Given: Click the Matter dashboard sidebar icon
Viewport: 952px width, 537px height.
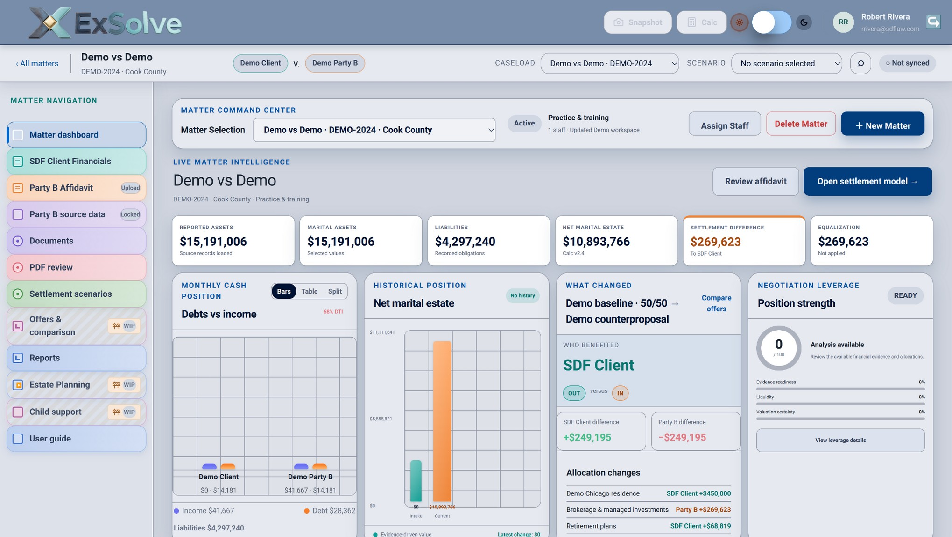Looking at the screenshot, I should (x=18, y=135).
